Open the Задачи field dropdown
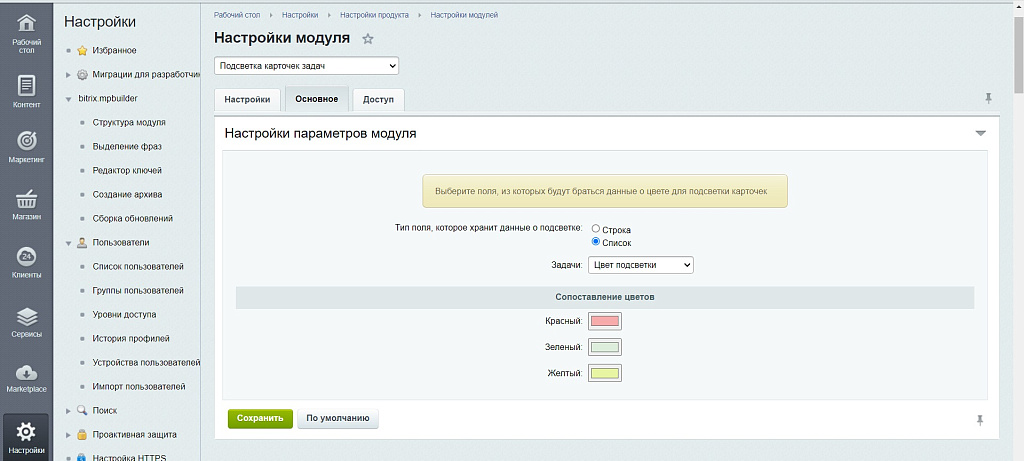This screenshot has width=1024, height=461. click(640, 265)
